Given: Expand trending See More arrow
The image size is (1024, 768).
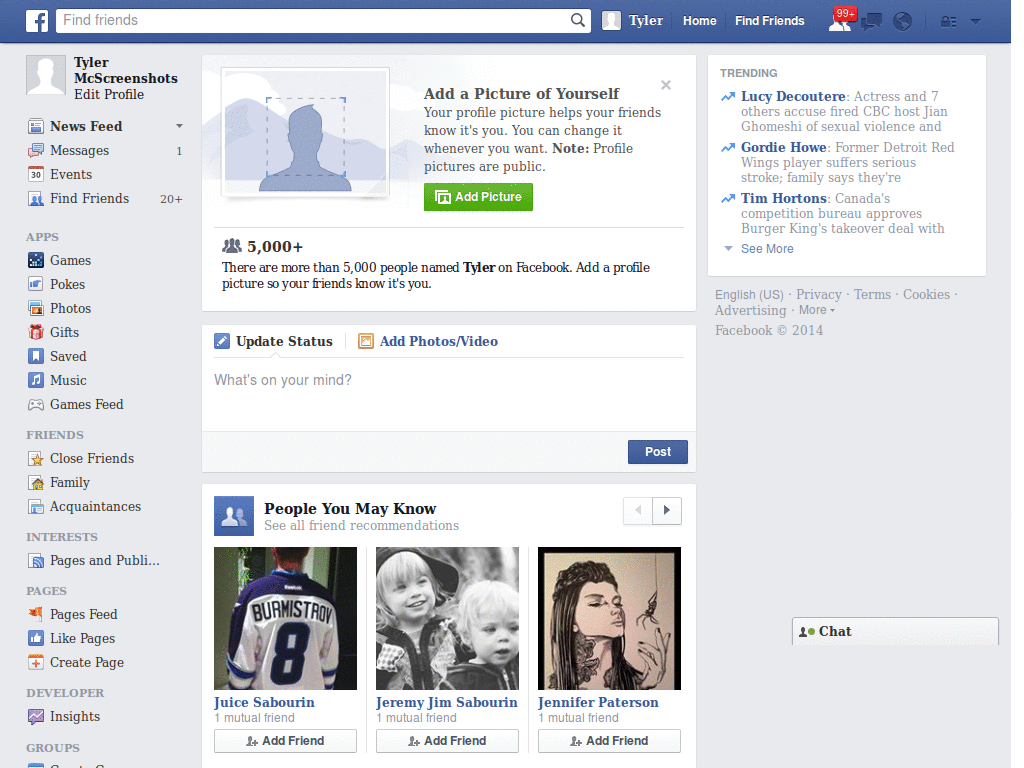Looking at the screenshot, I should click(728, 248).
